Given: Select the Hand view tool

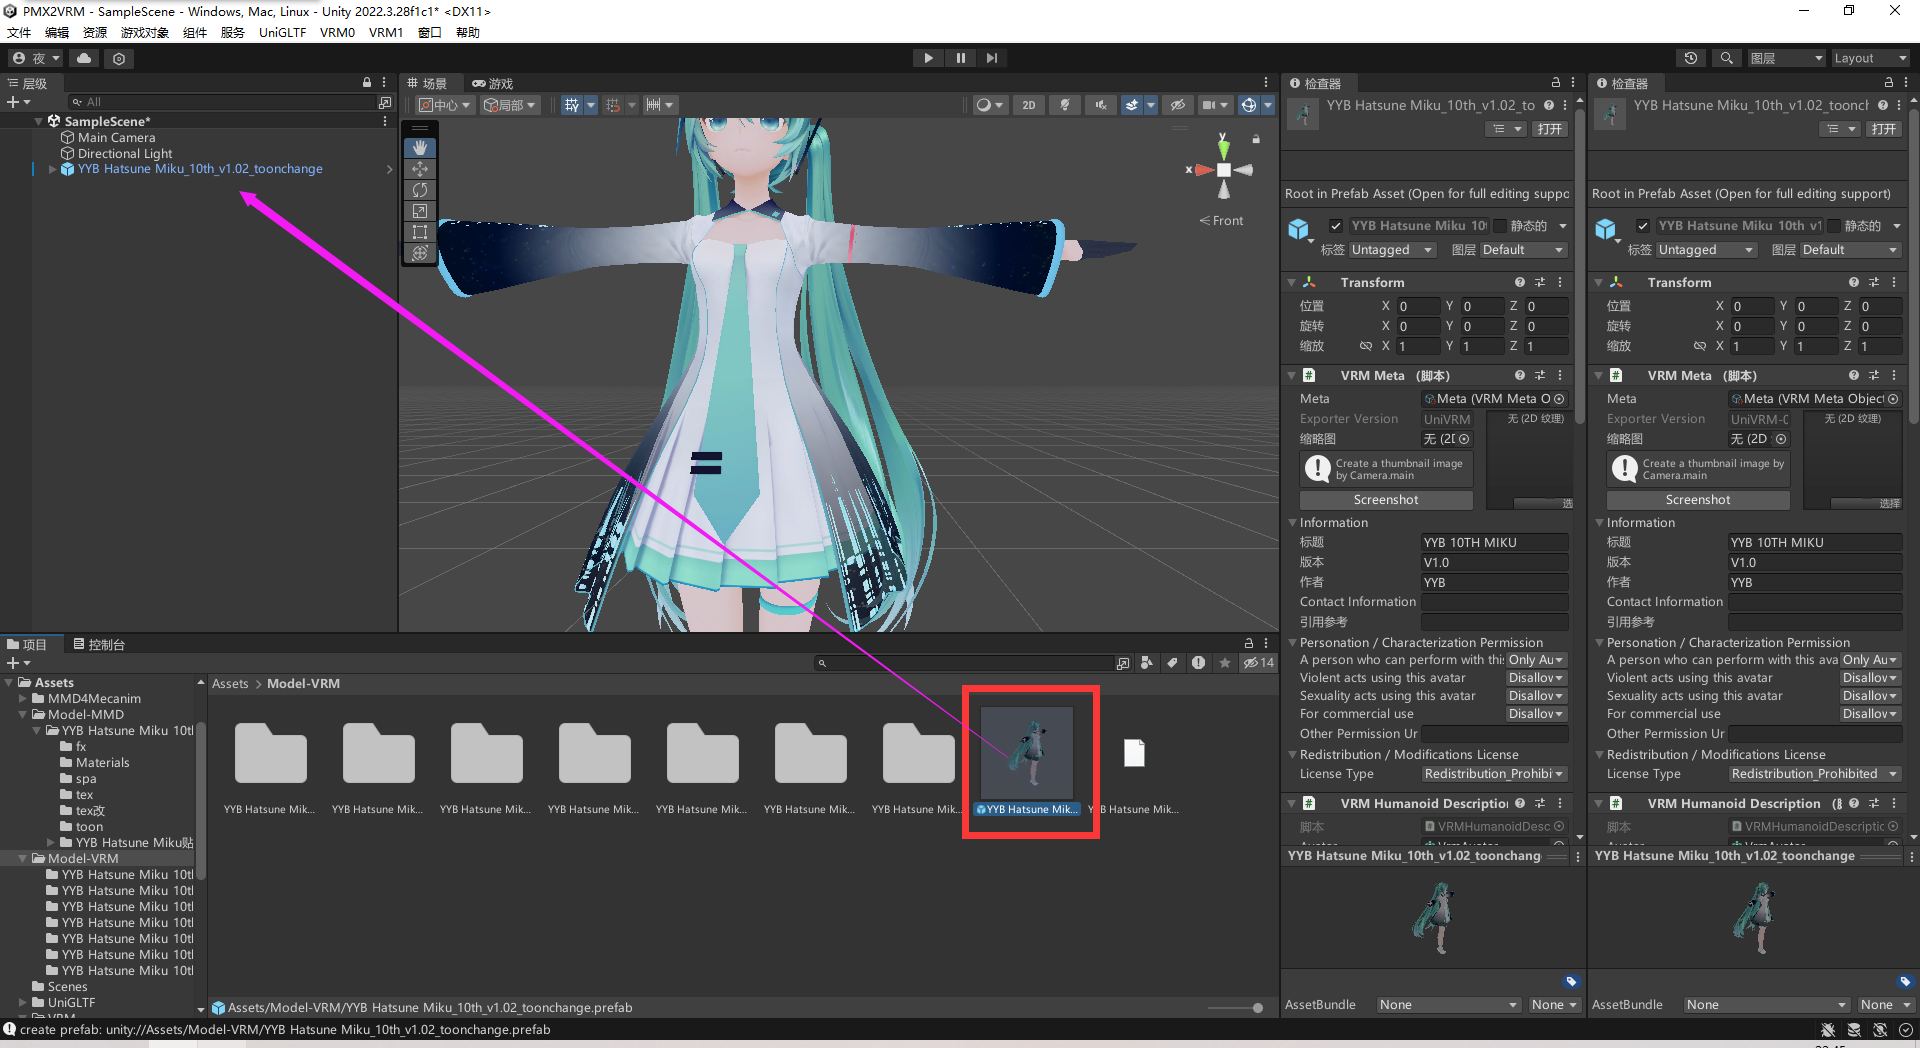Looking at the screenshot, I should click(x=420, y=147).
